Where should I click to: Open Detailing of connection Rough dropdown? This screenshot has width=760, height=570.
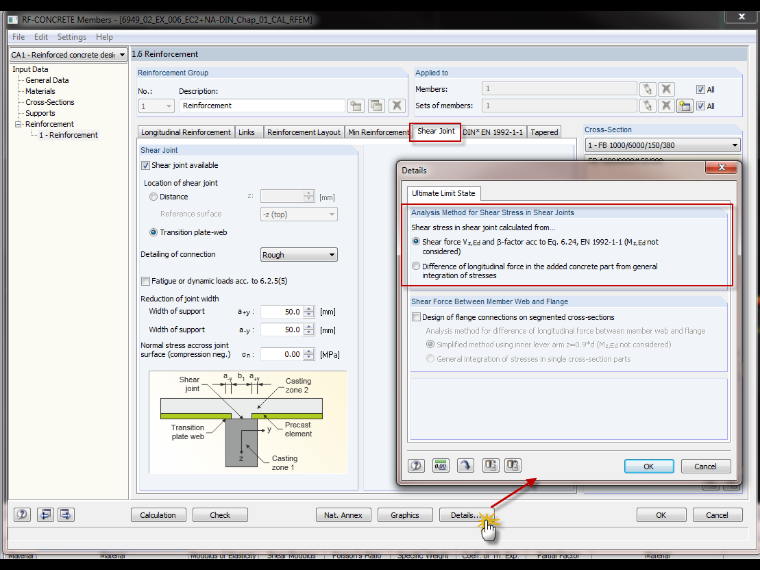point(299,255)
